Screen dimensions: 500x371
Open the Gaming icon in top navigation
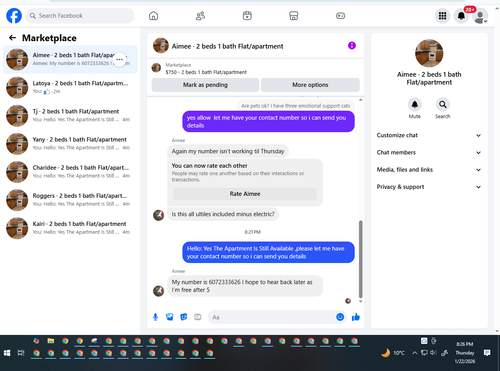click(x=340, y=16)
